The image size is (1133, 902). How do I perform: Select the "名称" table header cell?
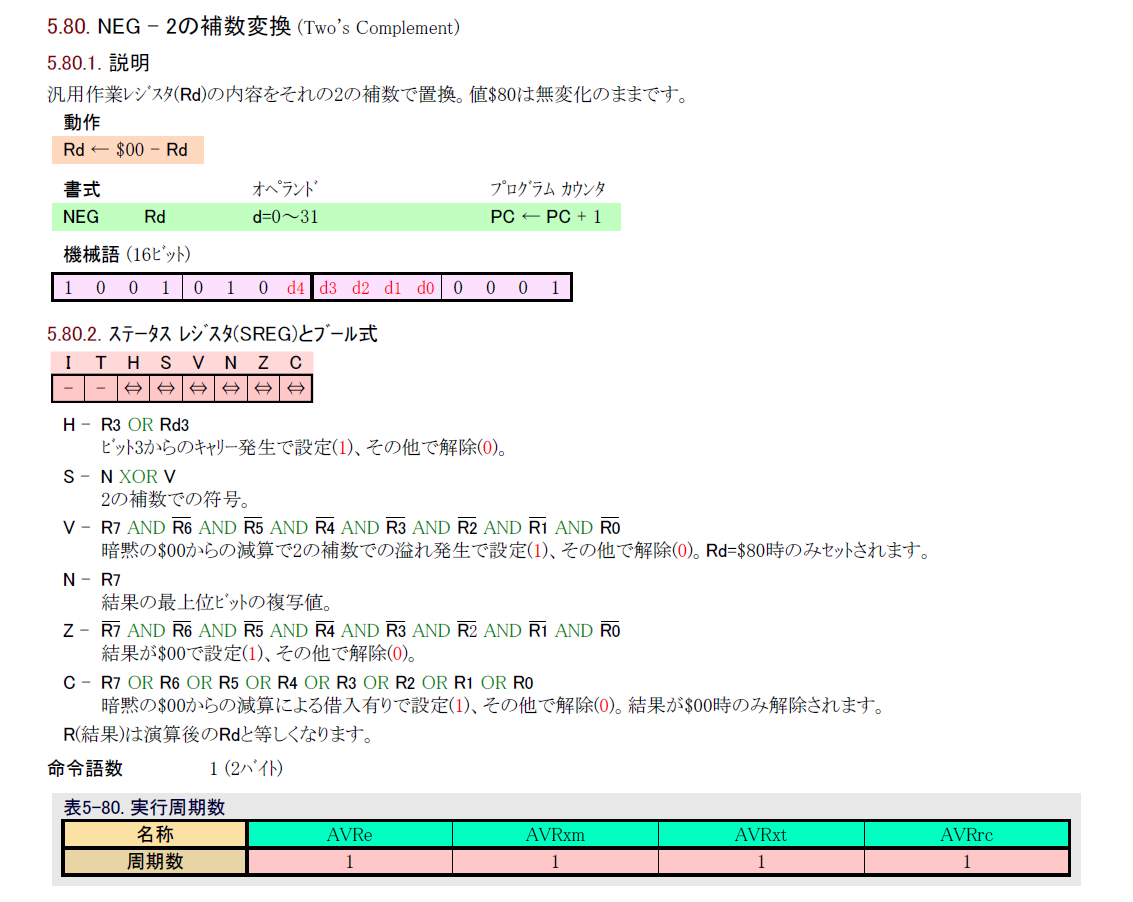click(155, 835)
